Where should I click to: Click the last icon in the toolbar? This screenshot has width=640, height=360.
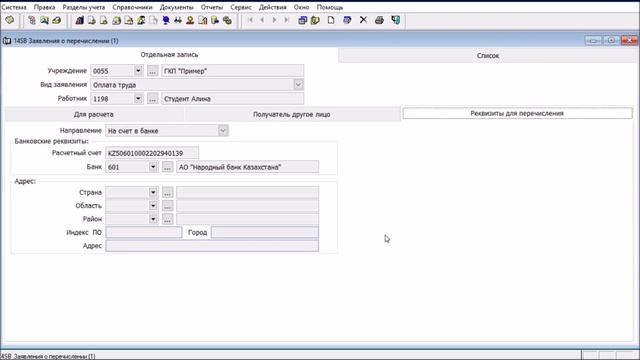(396, 20)
